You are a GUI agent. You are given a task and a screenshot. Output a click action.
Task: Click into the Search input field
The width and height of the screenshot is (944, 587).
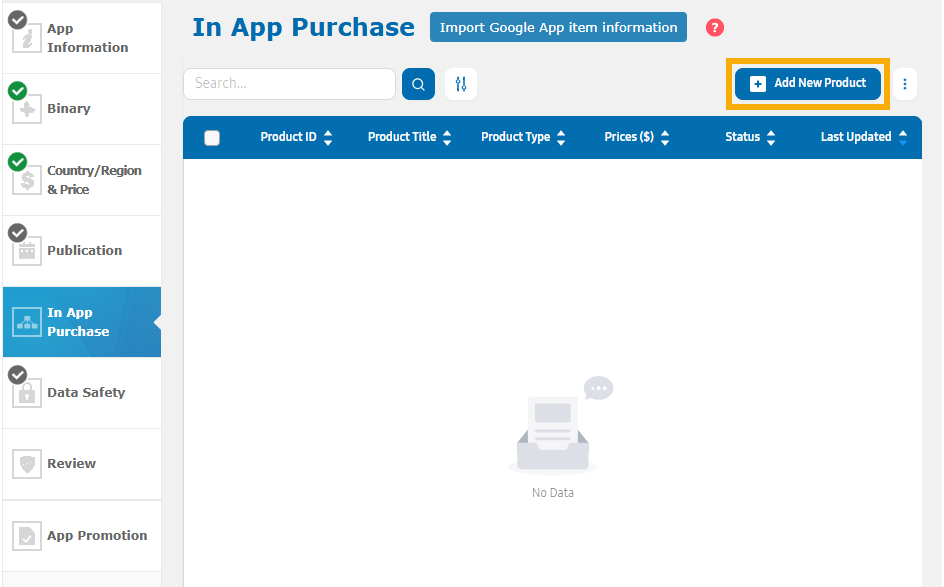coord(289,84)
